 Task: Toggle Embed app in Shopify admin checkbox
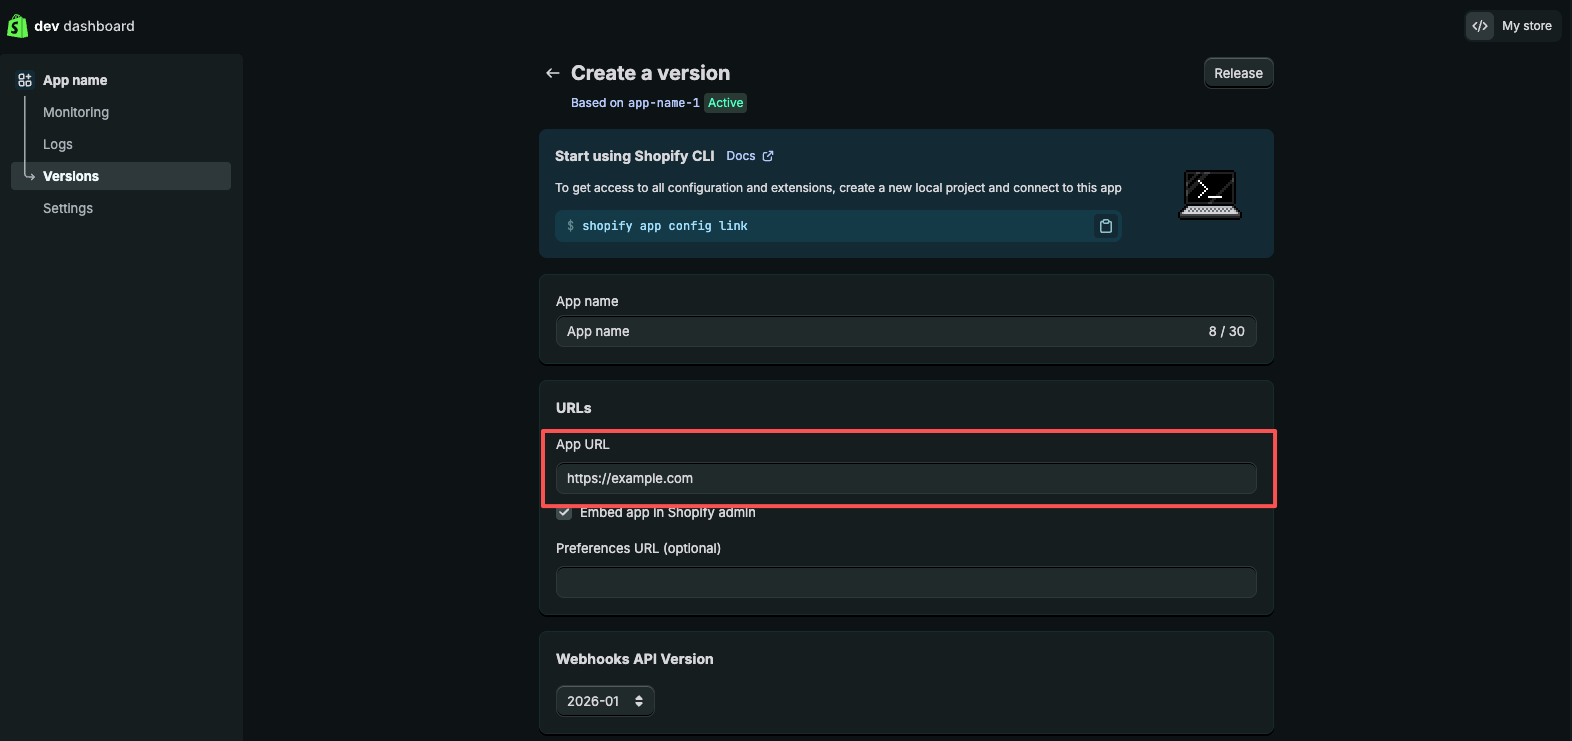click(564, 513)
